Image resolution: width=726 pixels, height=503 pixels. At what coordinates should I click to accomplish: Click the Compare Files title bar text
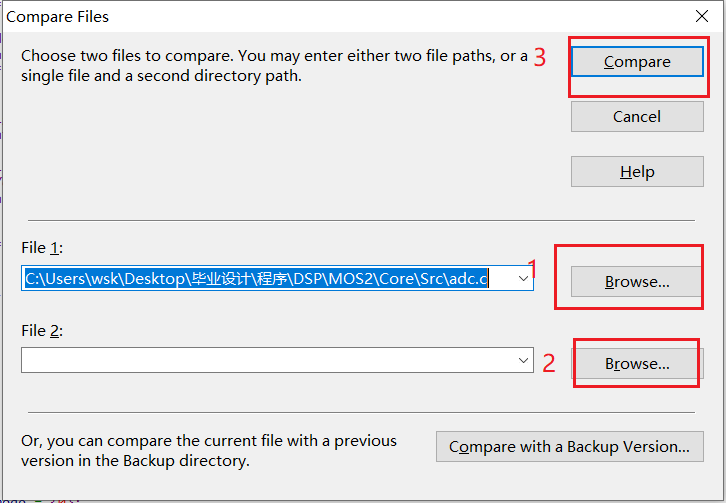[57, 17]
